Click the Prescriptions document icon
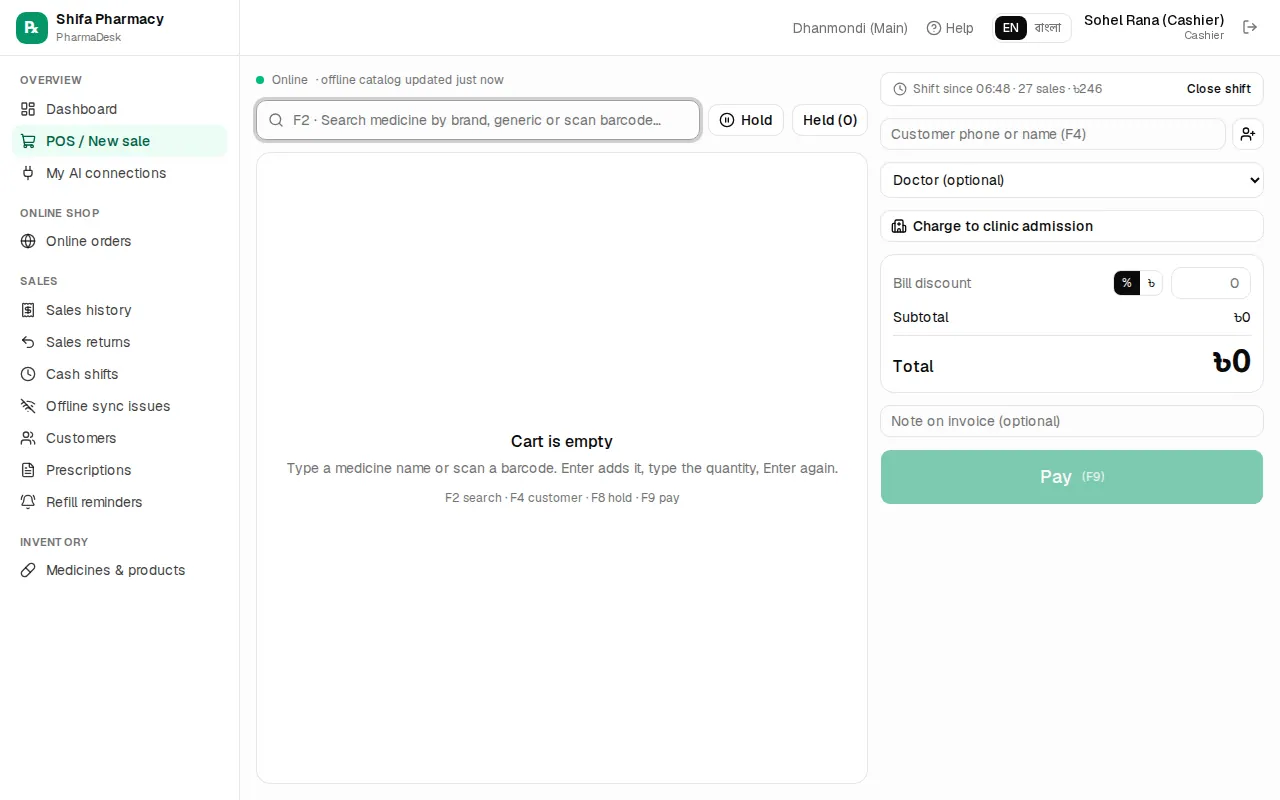Viewport: 1280px width, 800px height. [x=28, y=470]
